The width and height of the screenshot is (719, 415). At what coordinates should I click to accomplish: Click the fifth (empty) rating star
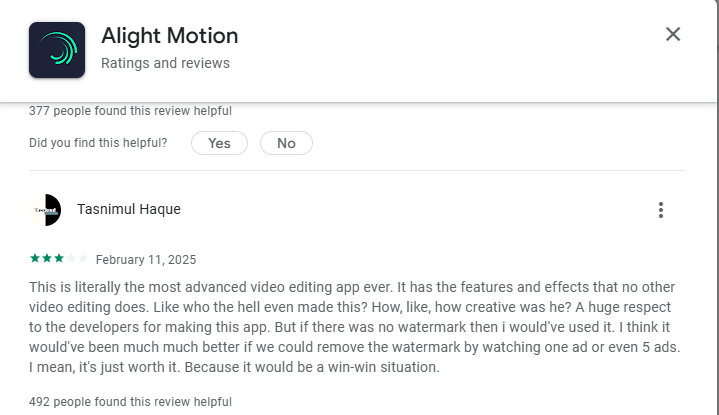(x=83, y=259)
